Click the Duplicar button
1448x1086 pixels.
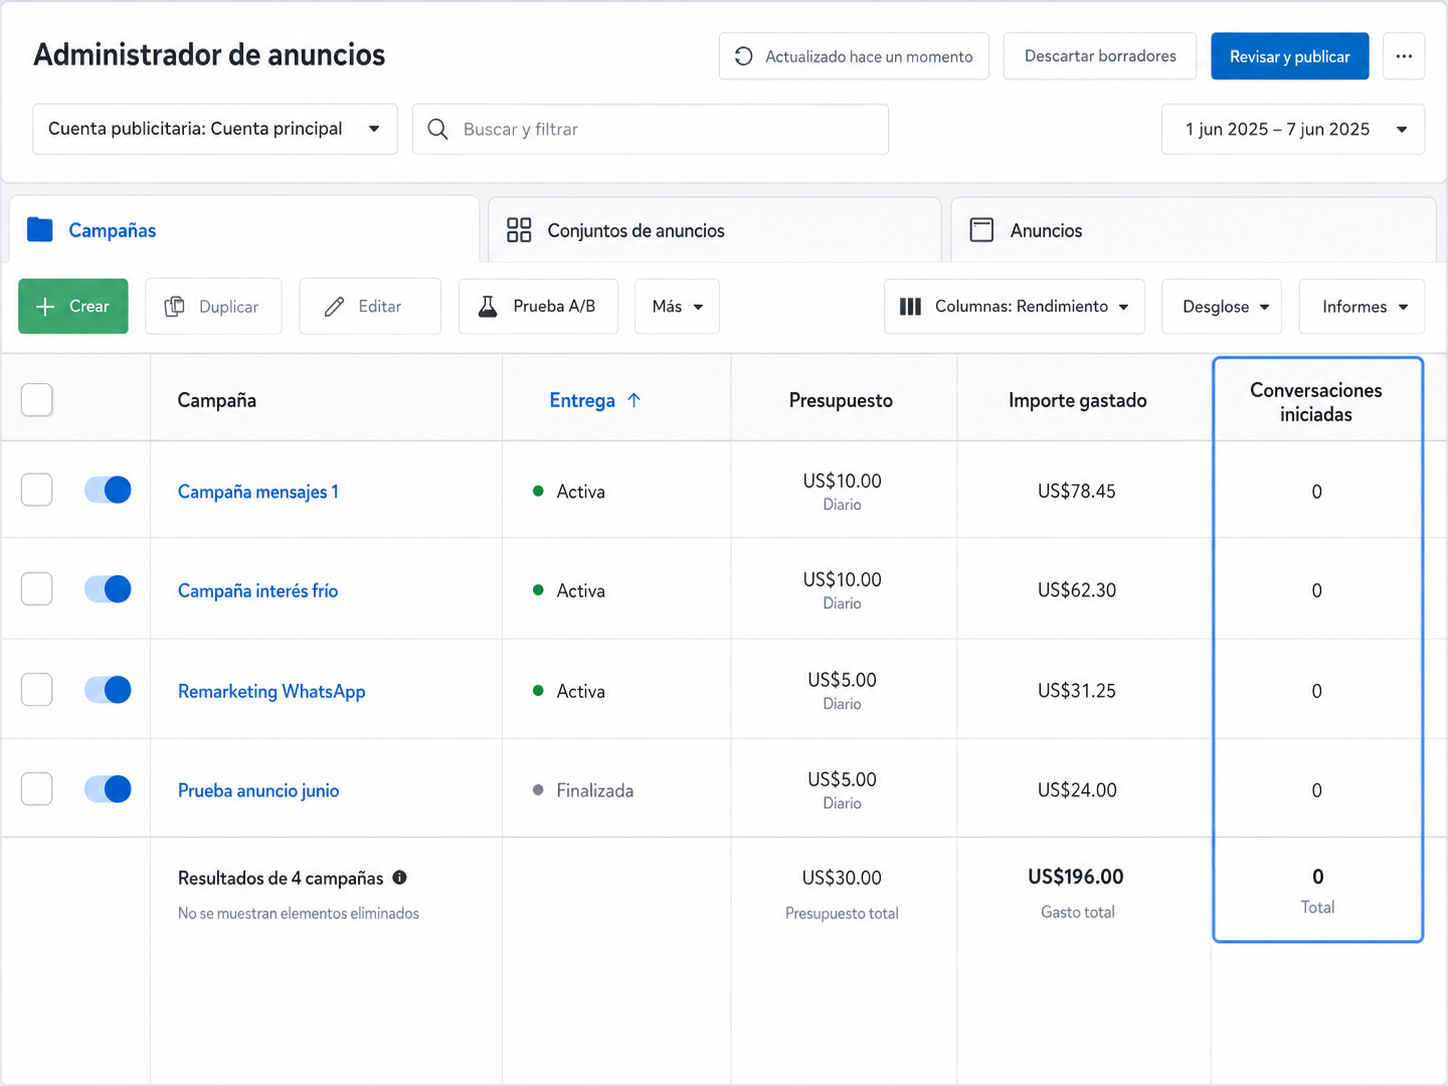[213, 306]
